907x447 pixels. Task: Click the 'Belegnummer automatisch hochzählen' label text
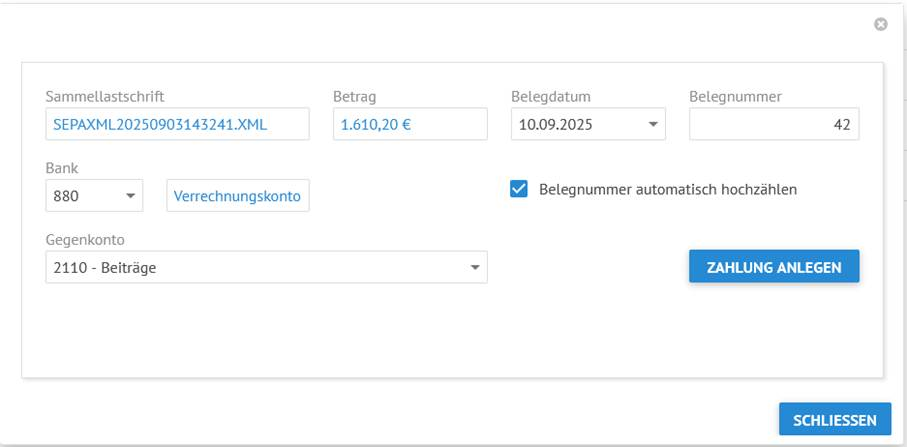click(667, 189)
